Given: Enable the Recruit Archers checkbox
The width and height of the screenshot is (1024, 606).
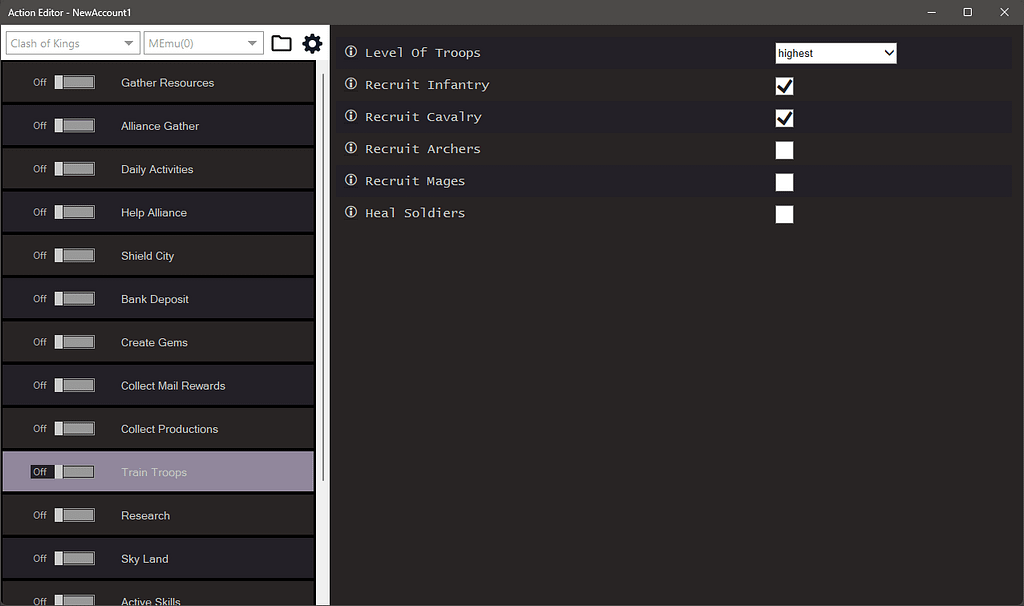Looking at the screenshot, I should 784,150.
